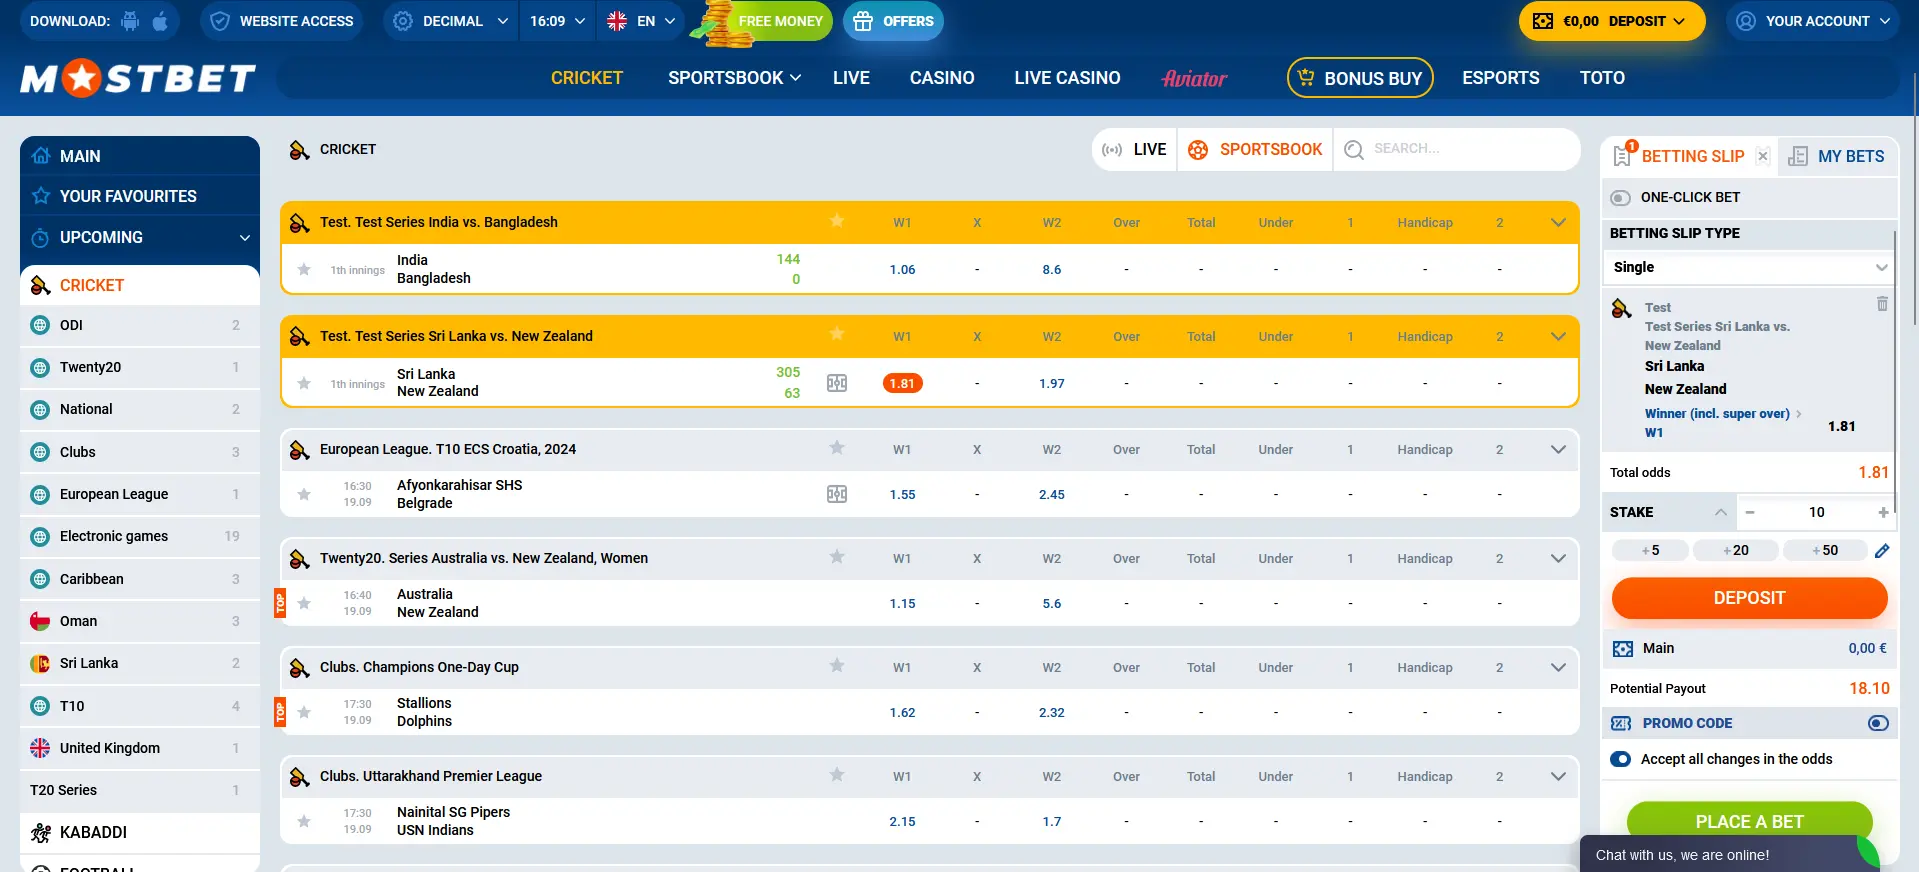Click the Place a Bet button

click(x=1749, y=821)
